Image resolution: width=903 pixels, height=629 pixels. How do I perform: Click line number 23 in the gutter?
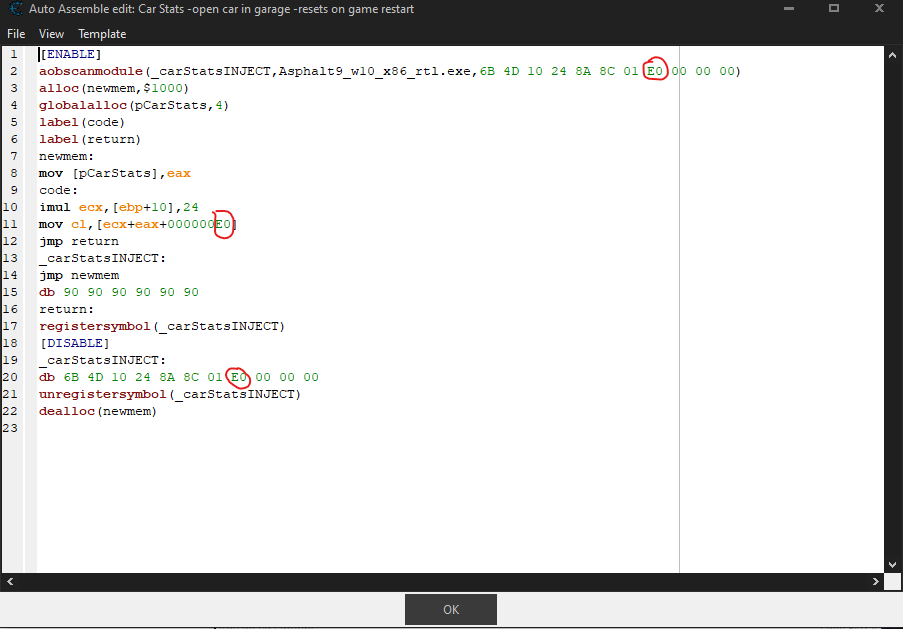click(x=10, y=428)
